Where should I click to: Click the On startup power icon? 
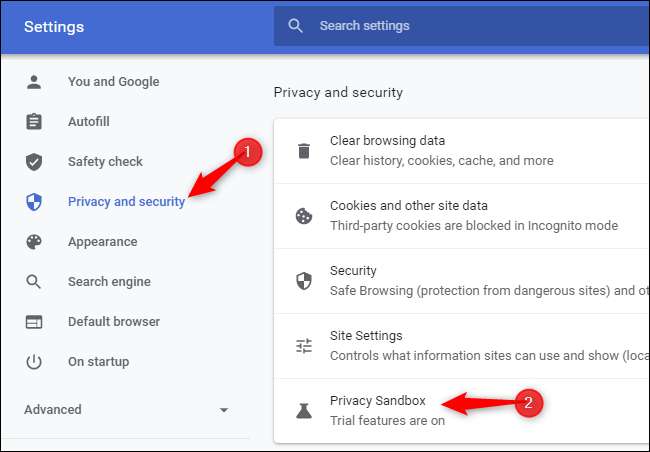point(34,362)
